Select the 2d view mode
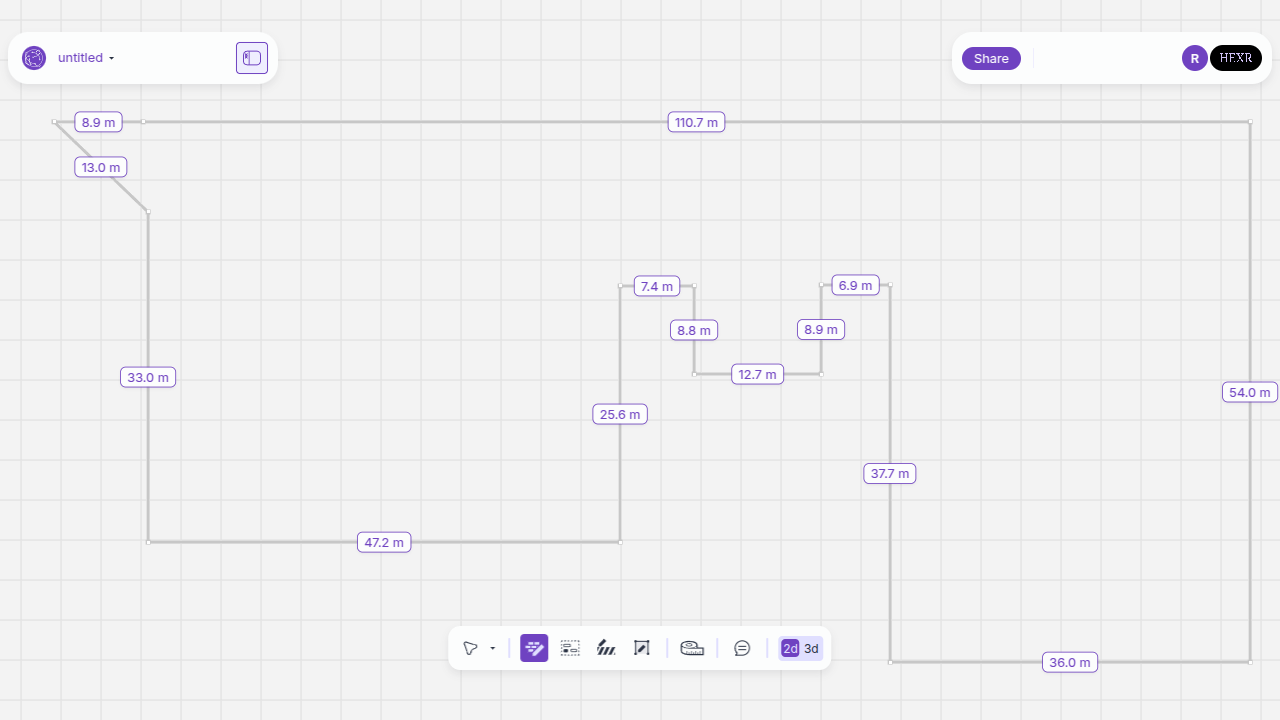This screenshot has height=720, width=1280. point(790,649)
